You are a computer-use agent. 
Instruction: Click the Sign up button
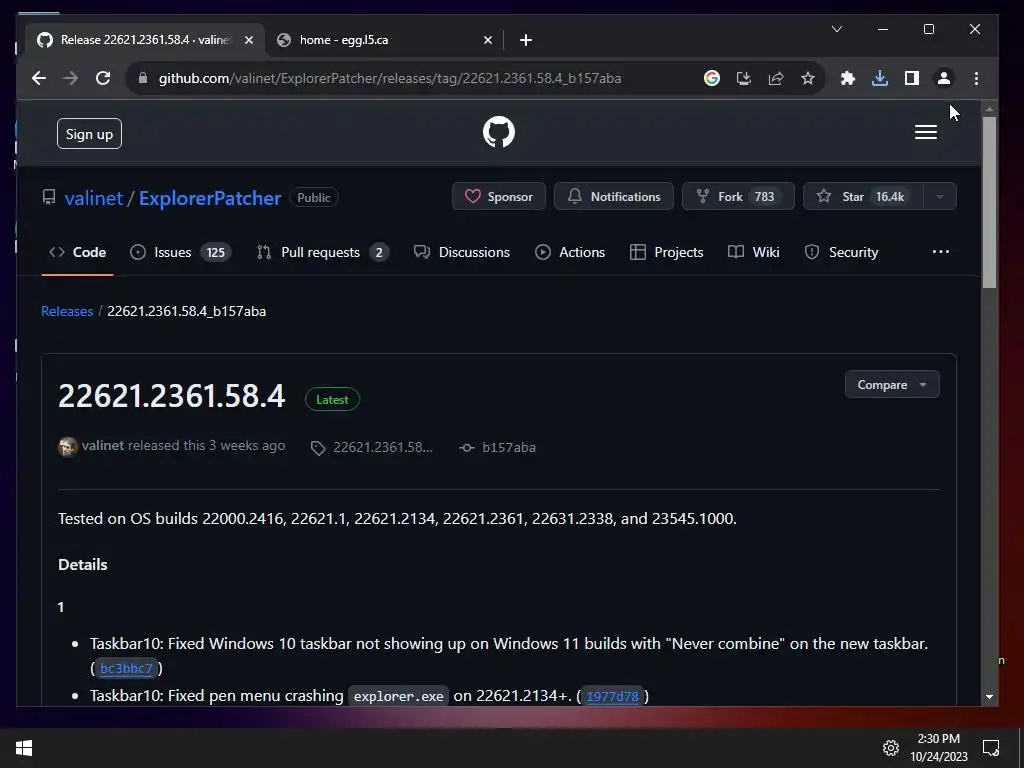pos(89,134)
